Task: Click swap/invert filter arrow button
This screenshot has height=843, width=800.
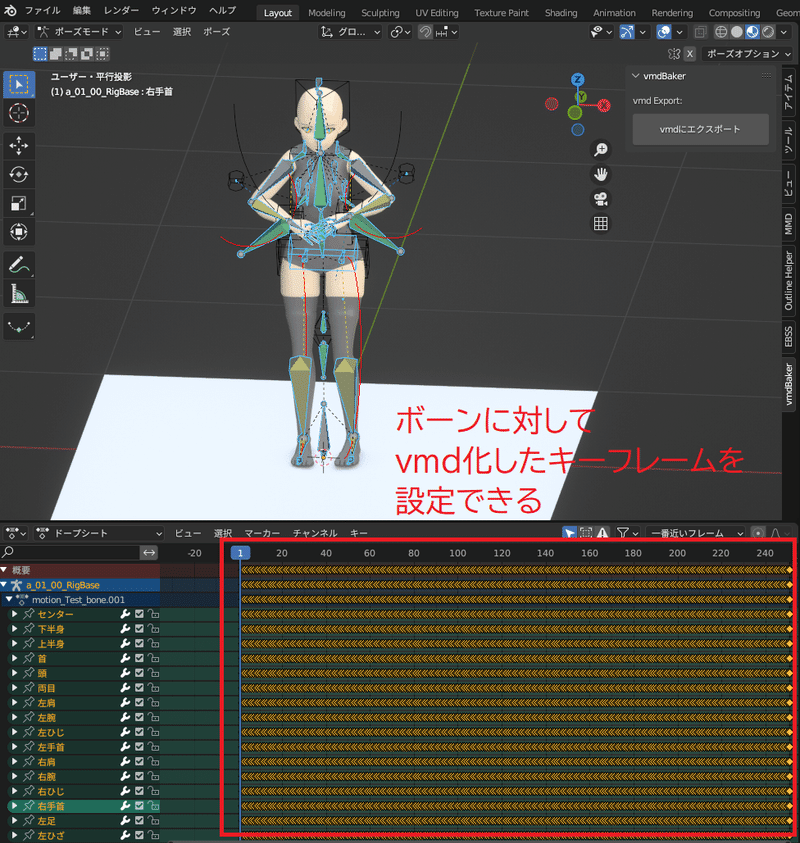Action: click(x=149, y=552)
